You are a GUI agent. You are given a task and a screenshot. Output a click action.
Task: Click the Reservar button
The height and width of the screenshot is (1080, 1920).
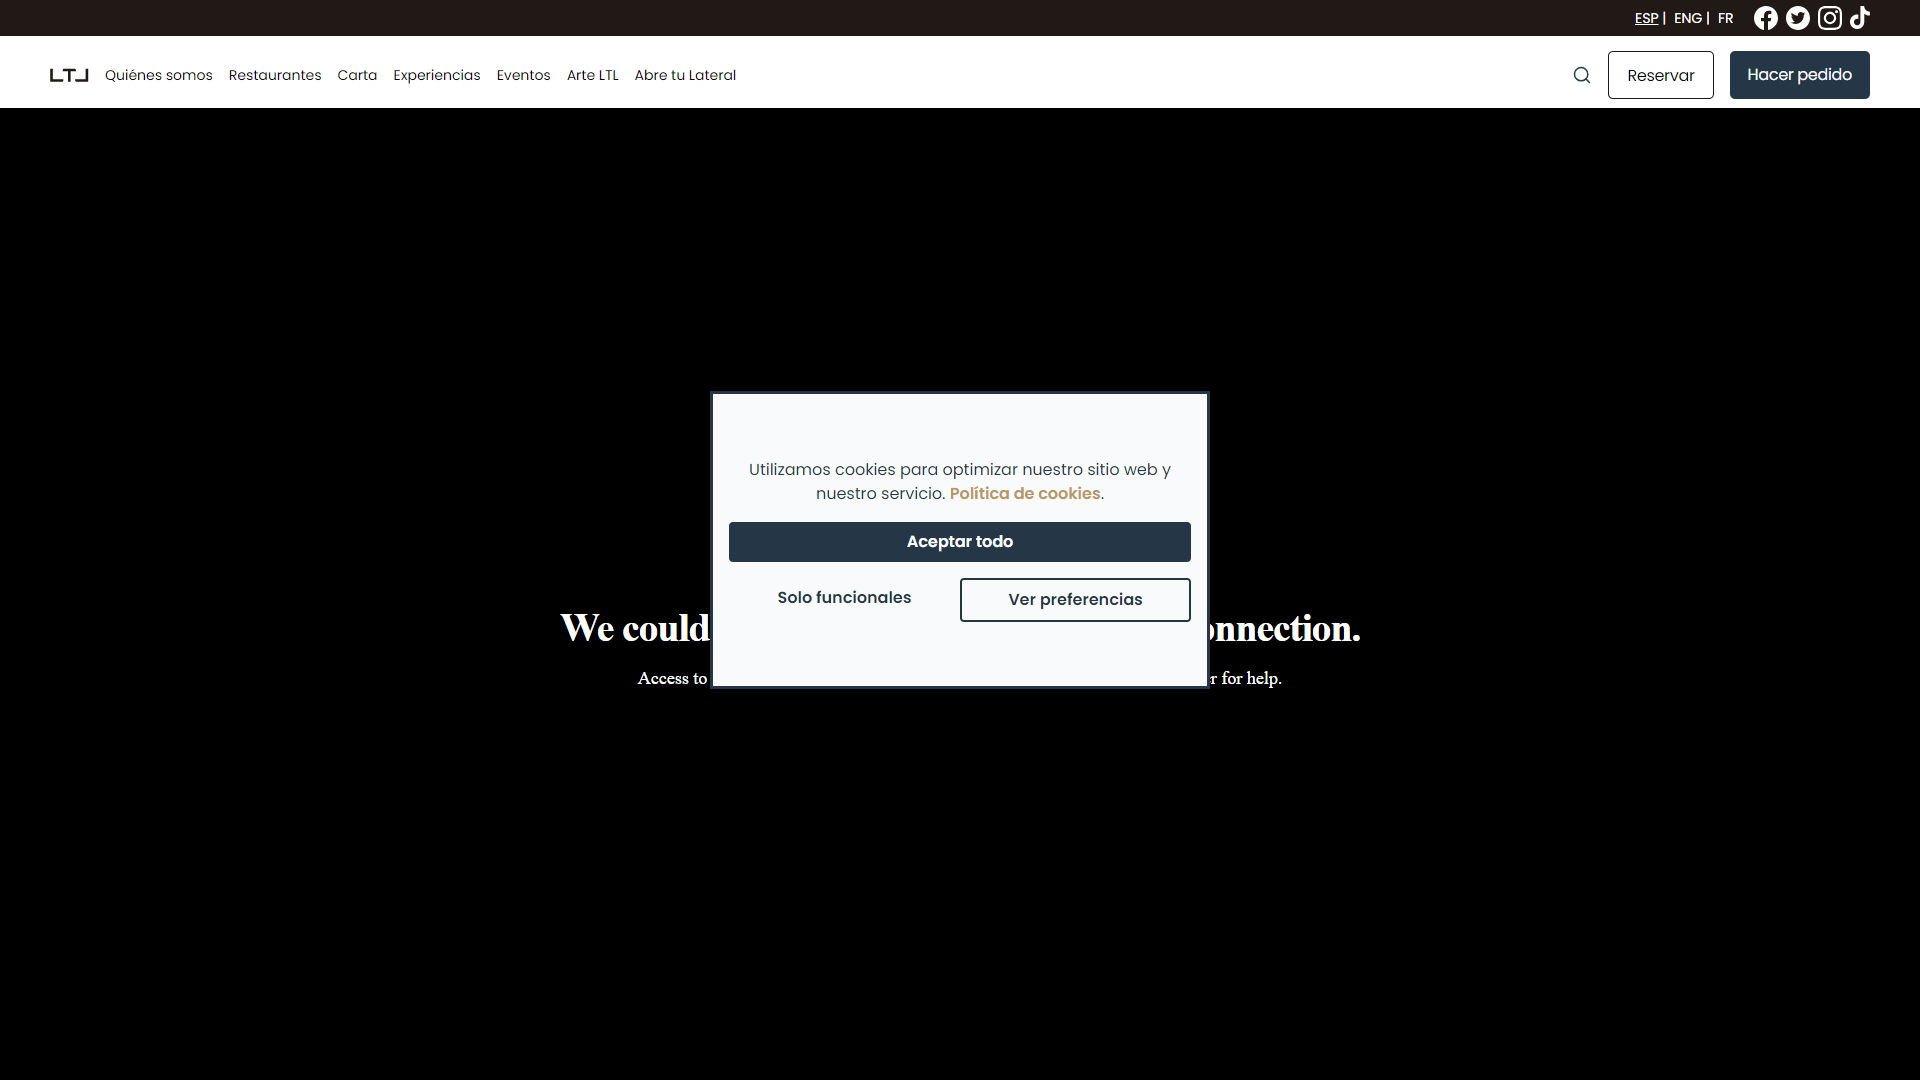coord(1661,74)
